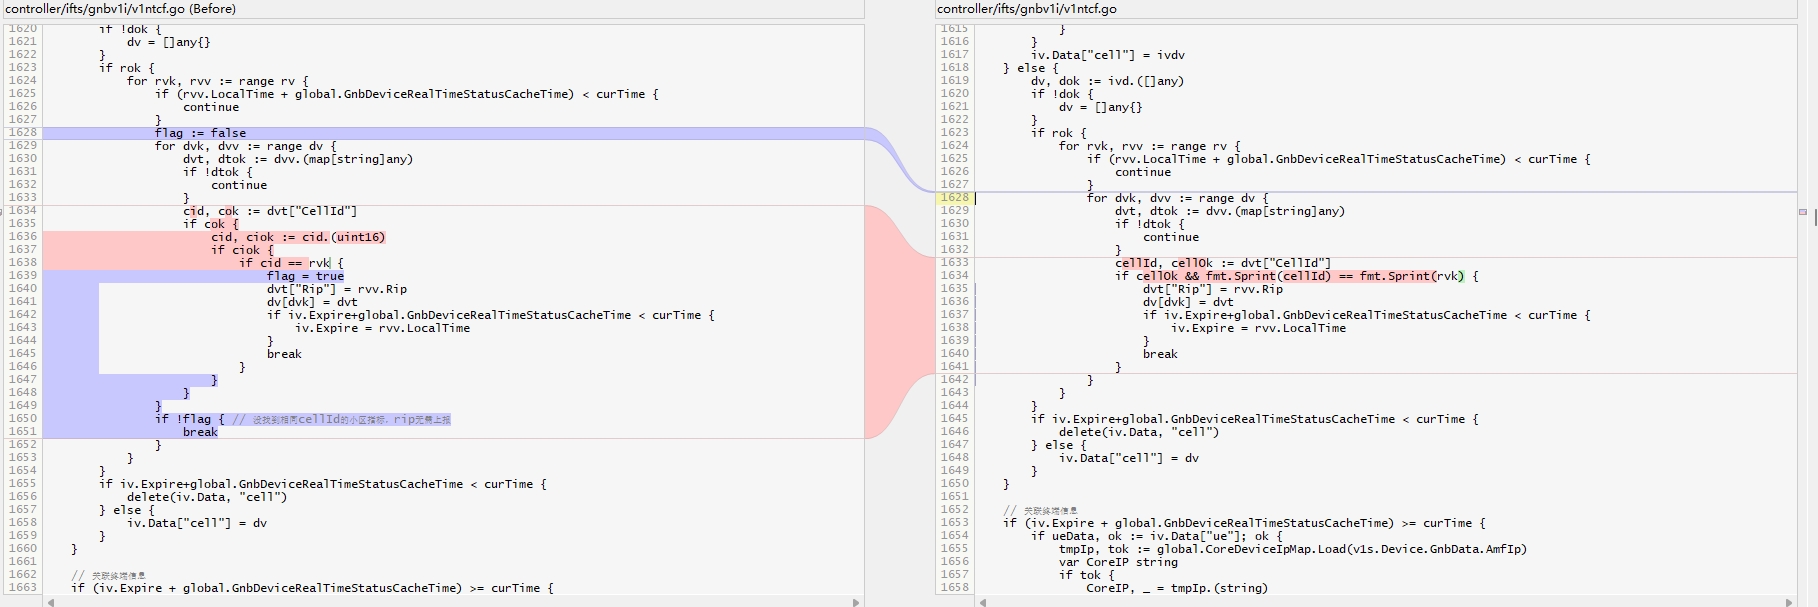Click the red diff connector between panes
1818x607 pixels.
coord(900,320)
